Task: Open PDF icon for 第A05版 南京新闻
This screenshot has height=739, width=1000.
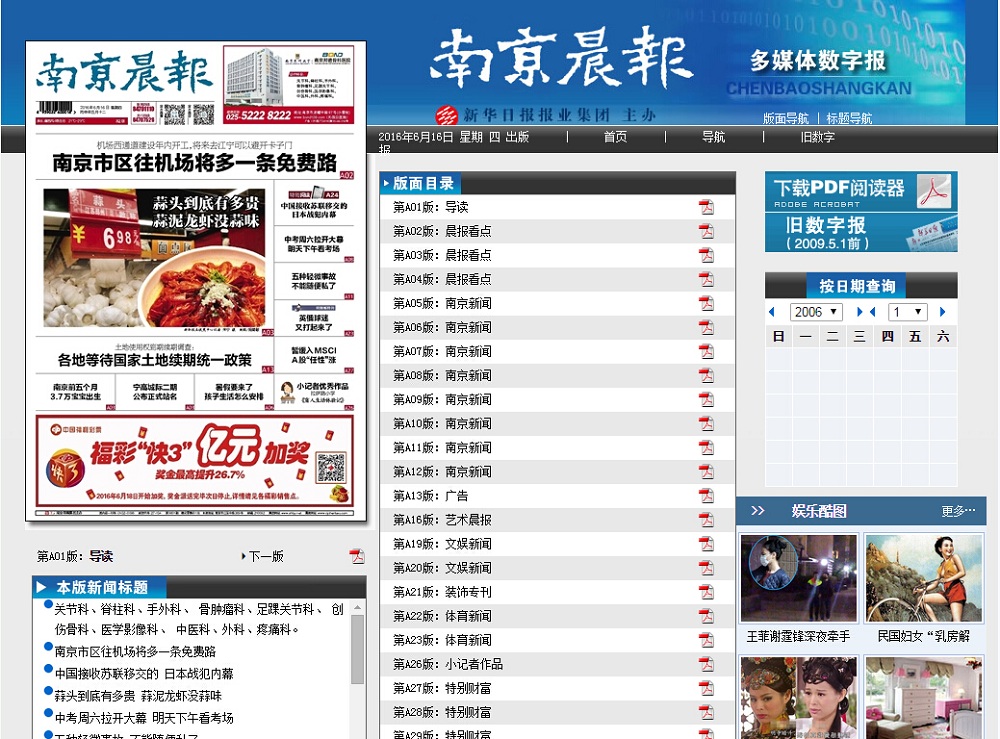Action: pos(706,304)
